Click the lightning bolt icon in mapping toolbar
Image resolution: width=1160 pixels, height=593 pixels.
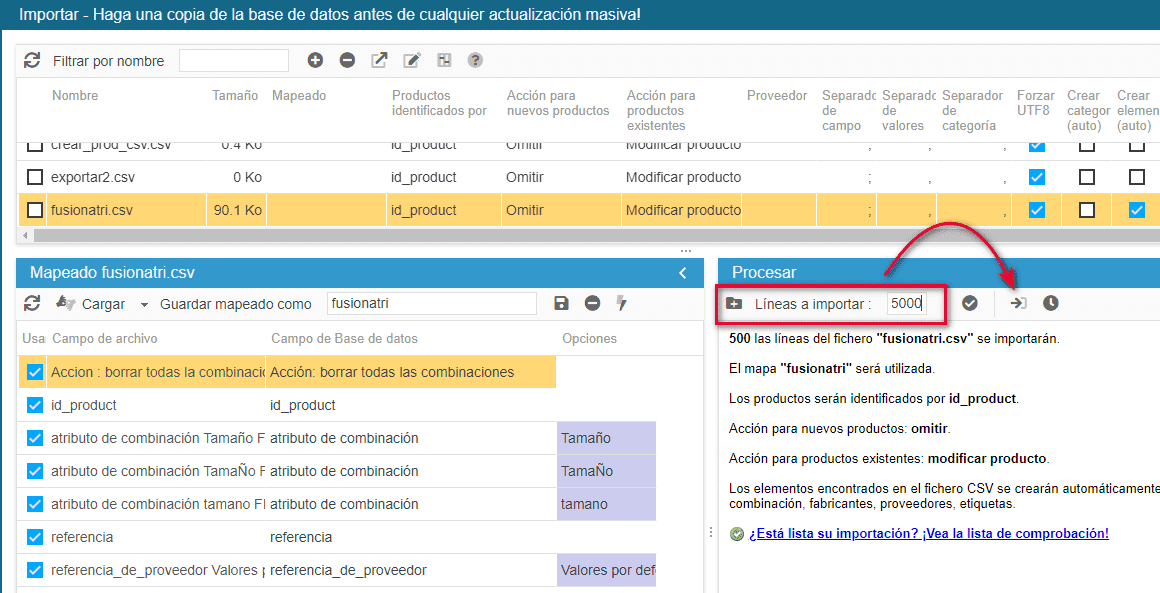pos(621,303)
